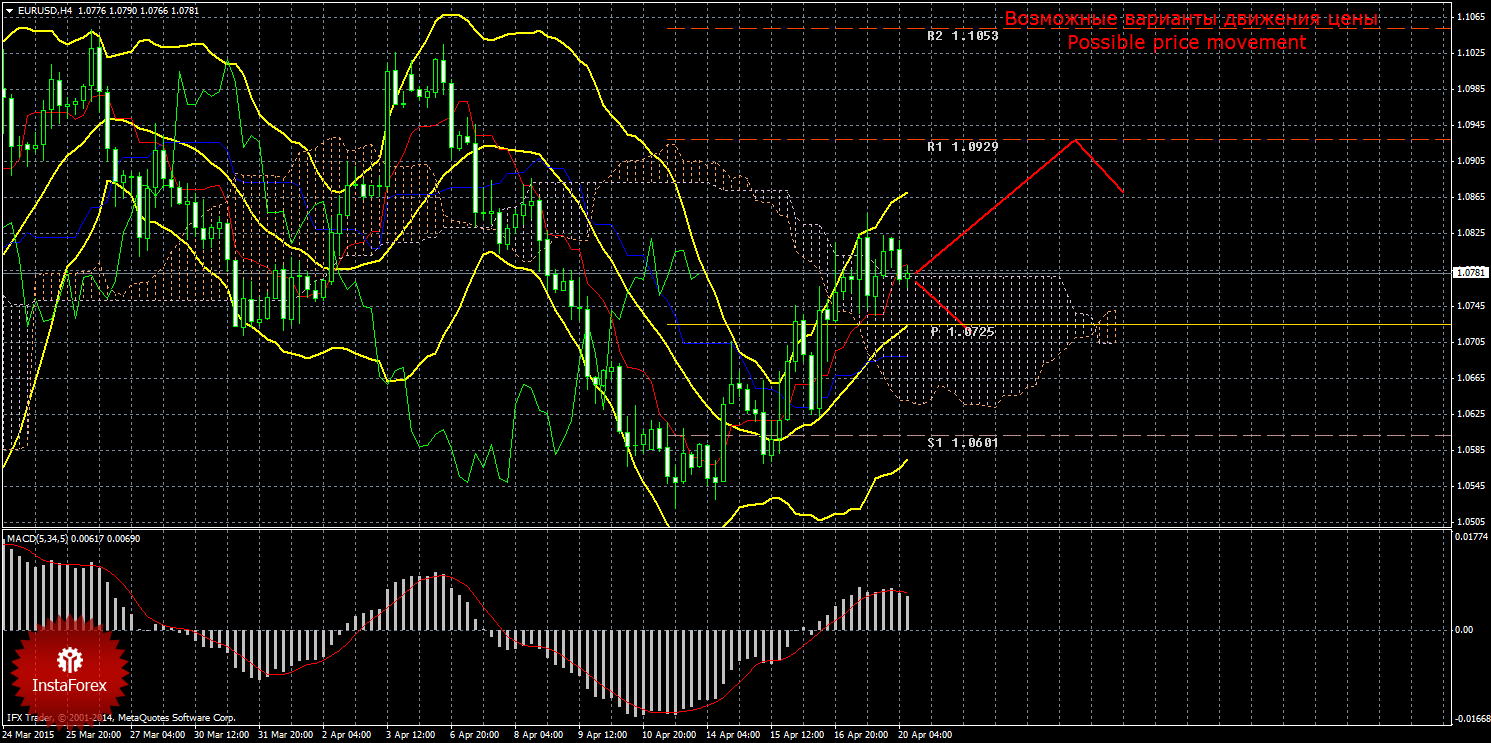Click the R2 1.1053 resistance label
This screenshot has height=743, width=1491.
[x=962, y=35]
